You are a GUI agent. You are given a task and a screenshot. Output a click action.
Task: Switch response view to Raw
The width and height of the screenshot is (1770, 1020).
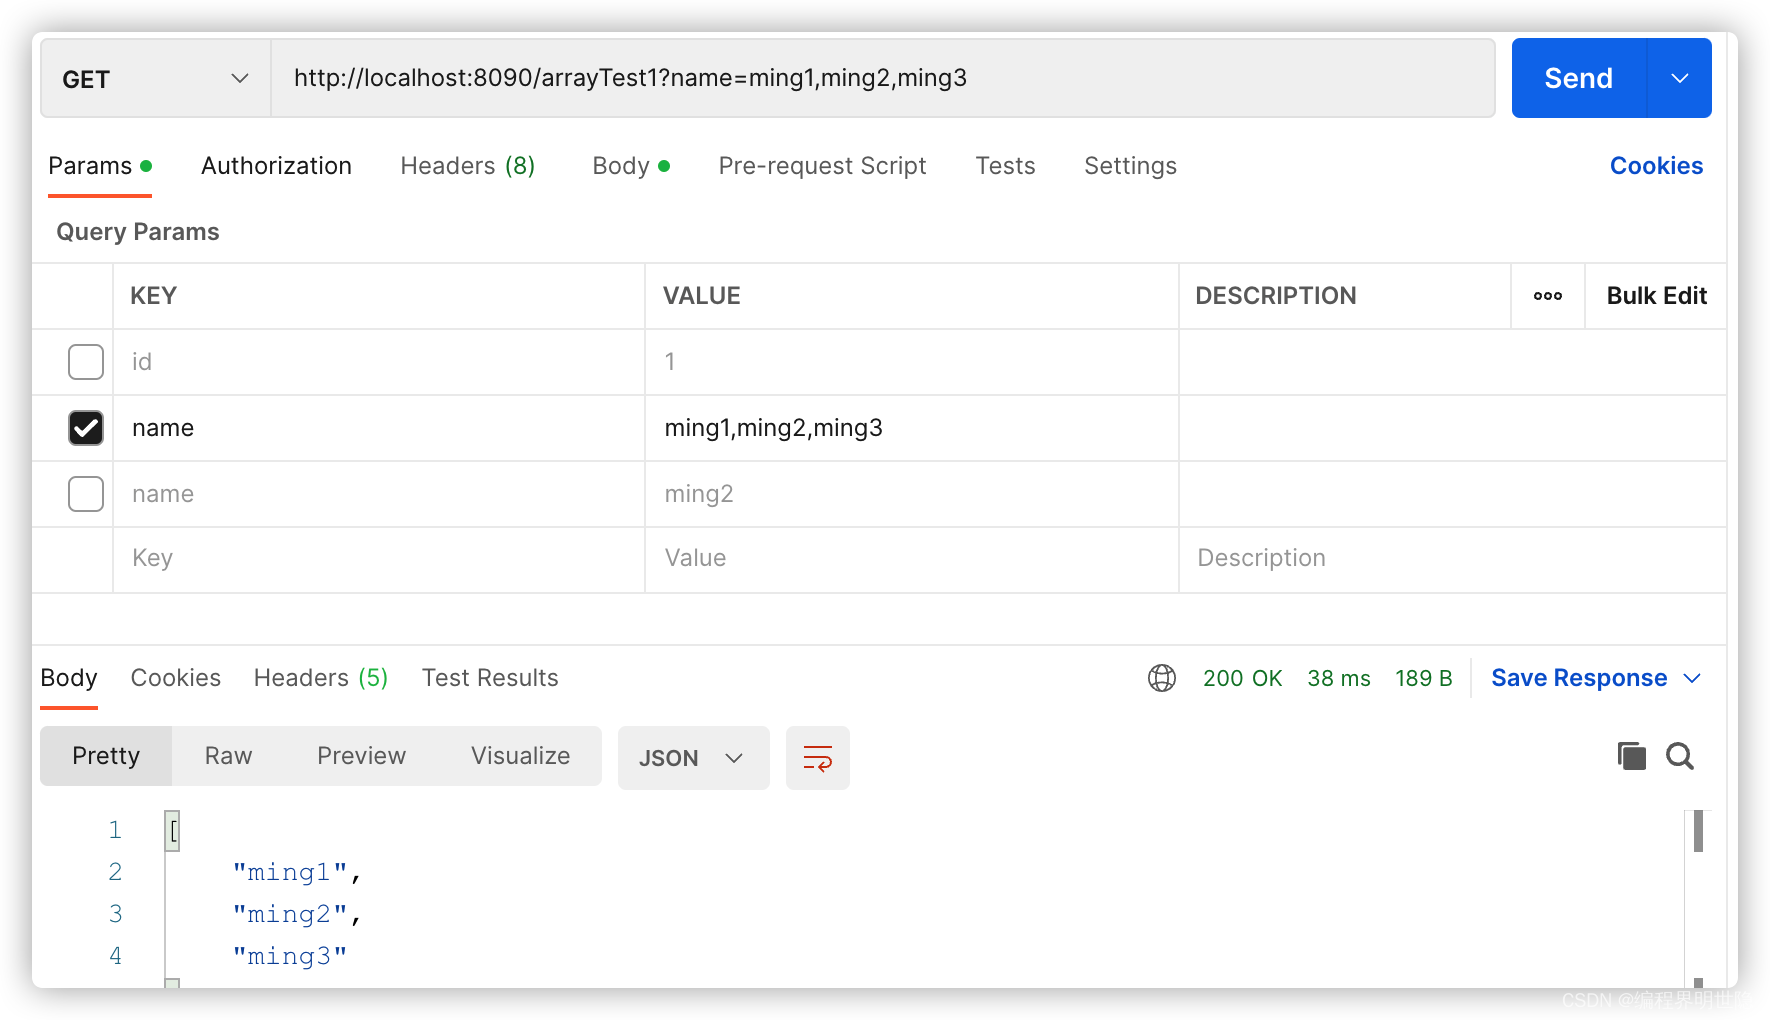228,756
